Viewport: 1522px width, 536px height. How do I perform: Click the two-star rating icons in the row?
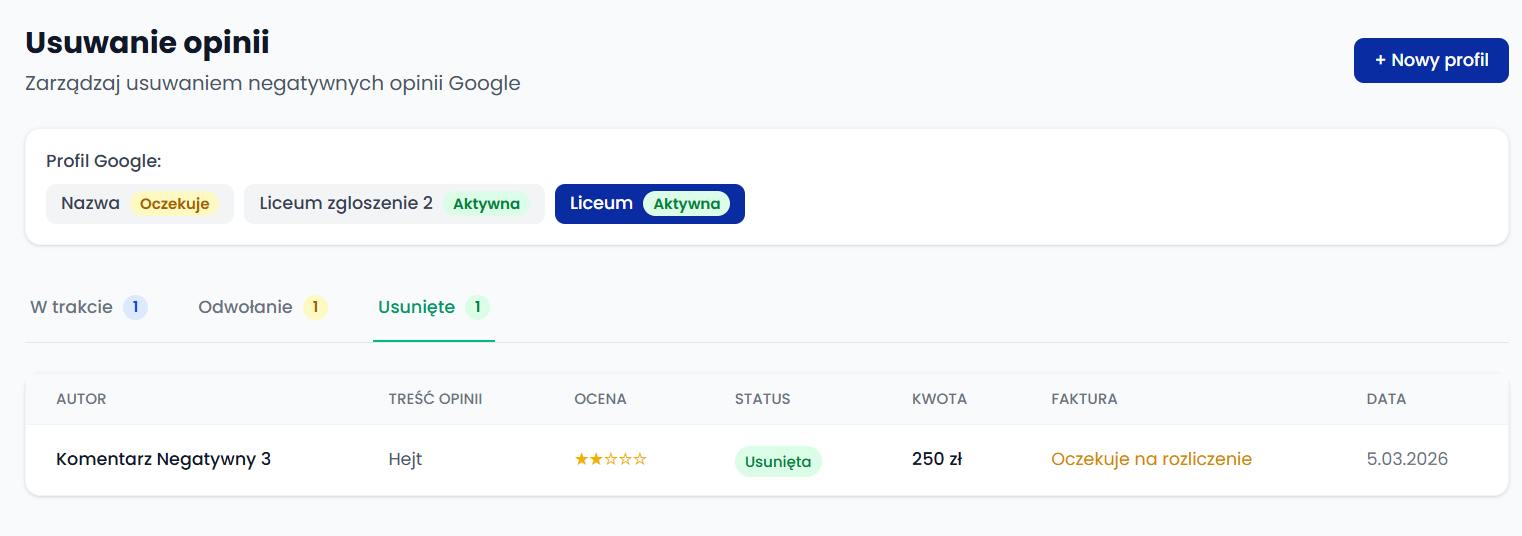(610, 459)
